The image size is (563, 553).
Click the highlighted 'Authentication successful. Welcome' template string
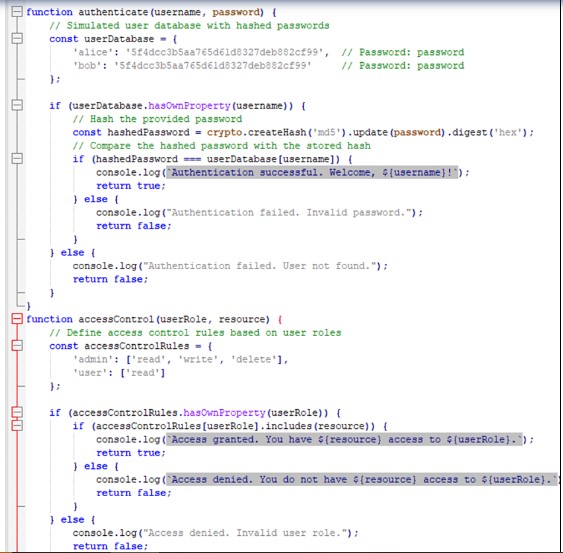click(x=312, y=172)
